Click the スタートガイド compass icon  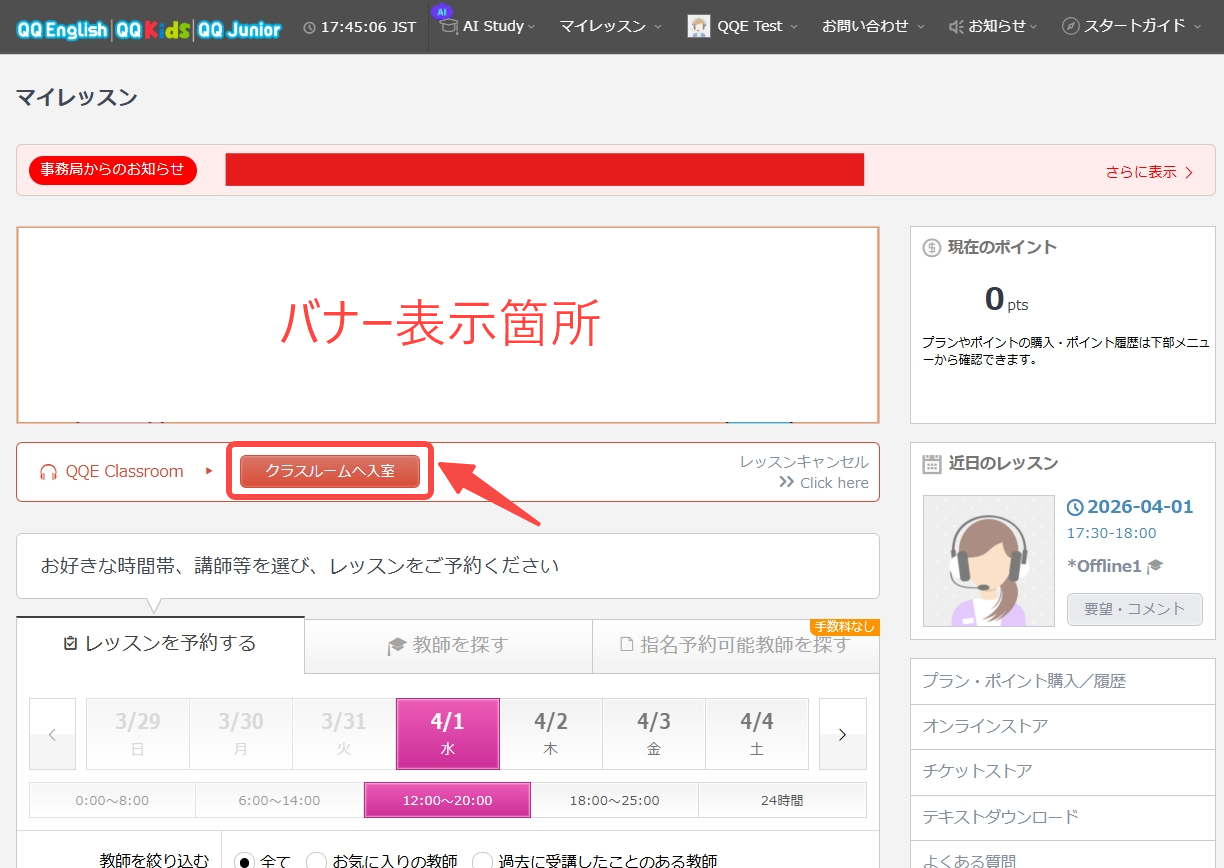pos(1071,27)
